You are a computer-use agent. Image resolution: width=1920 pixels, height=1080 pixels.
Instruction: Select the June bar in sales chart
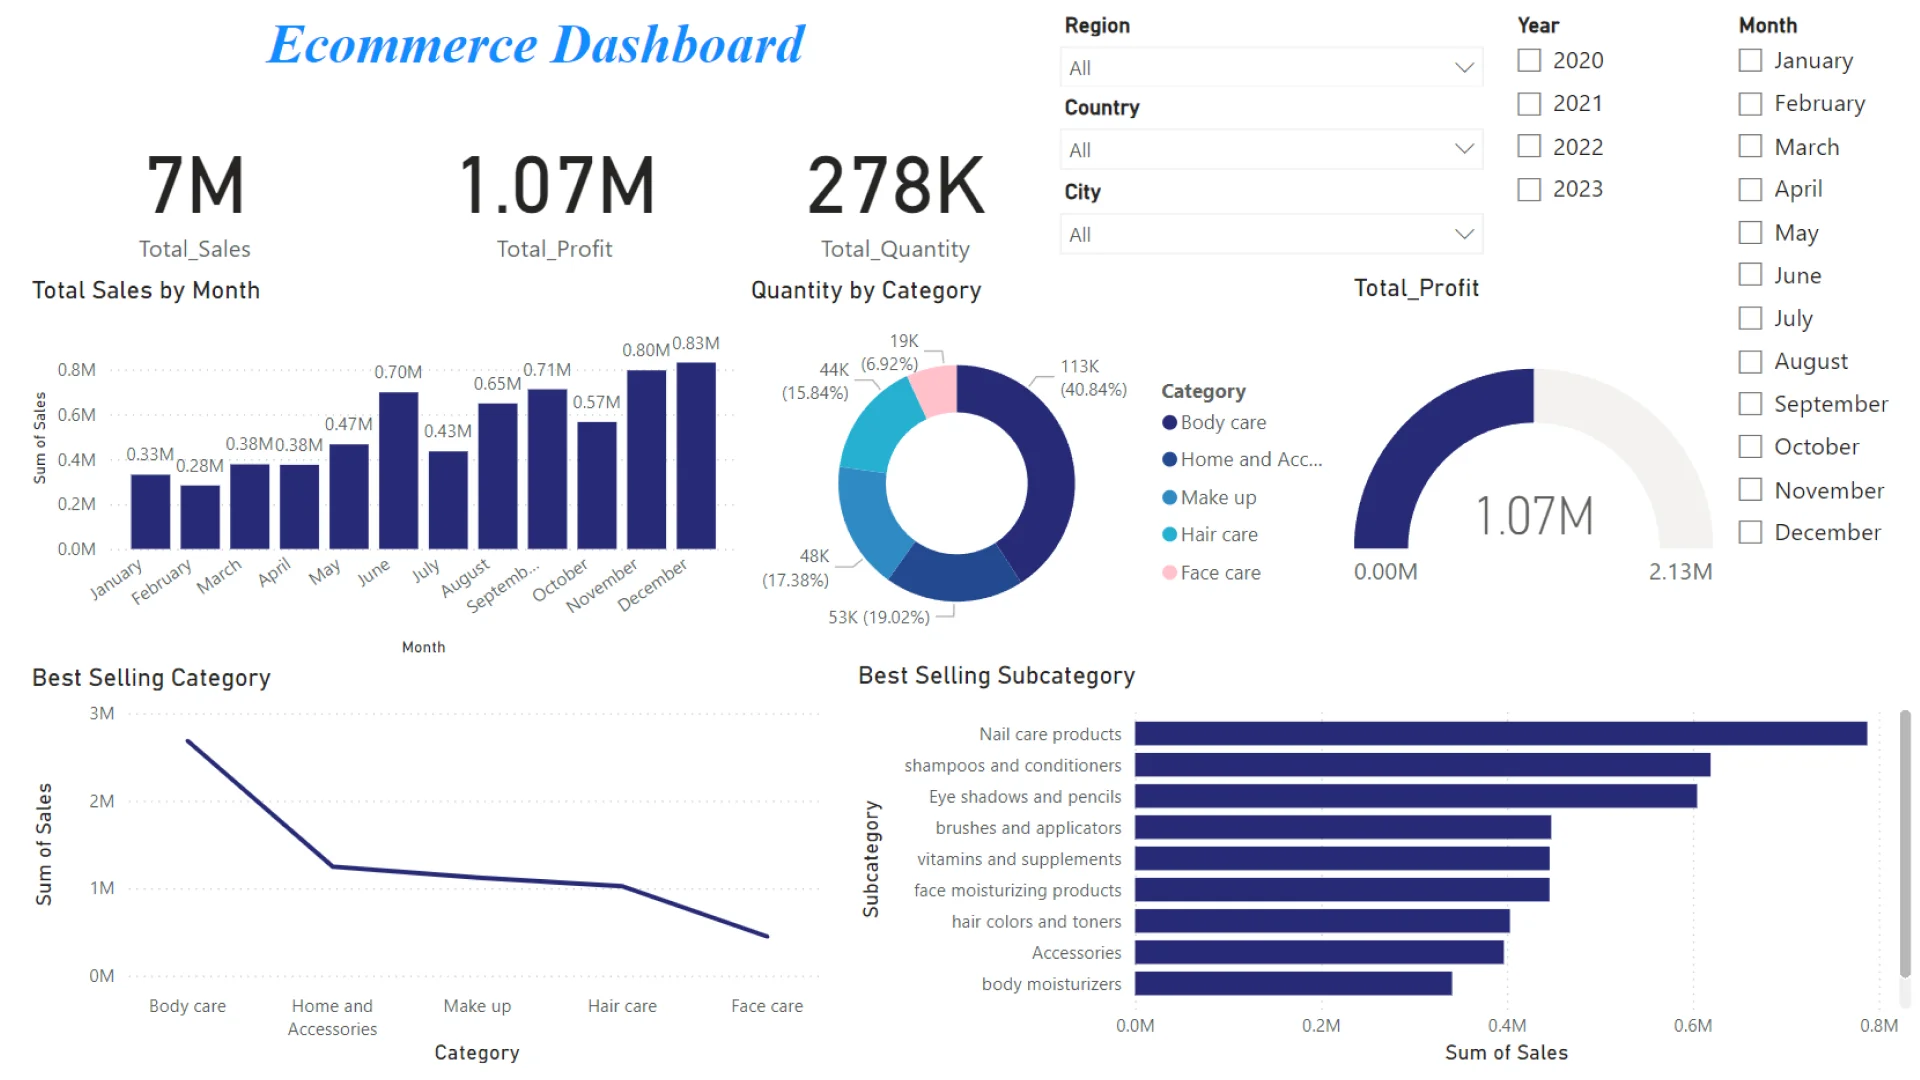click(398, 471)
